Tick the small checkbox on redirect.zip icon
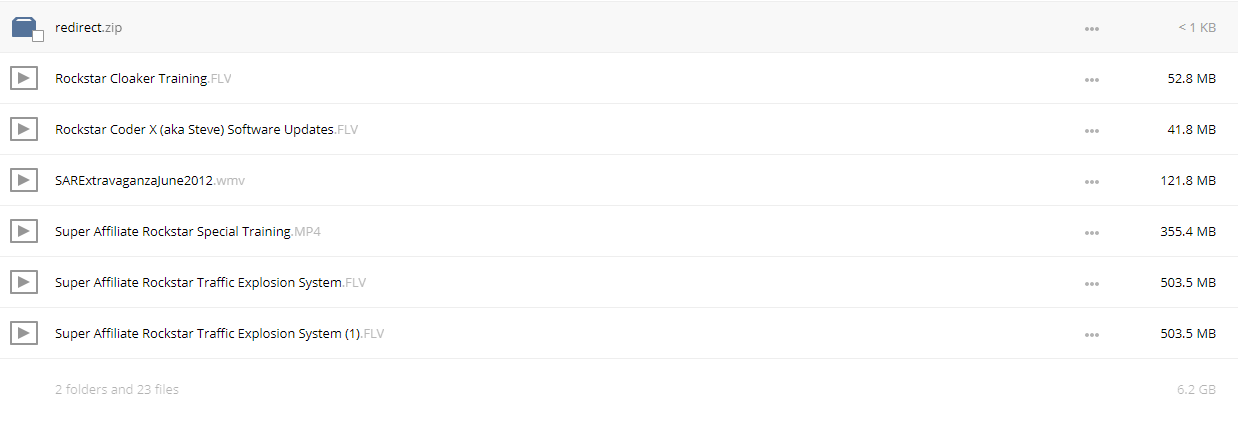The image size is (1238, 423). [x=38, y=36]
